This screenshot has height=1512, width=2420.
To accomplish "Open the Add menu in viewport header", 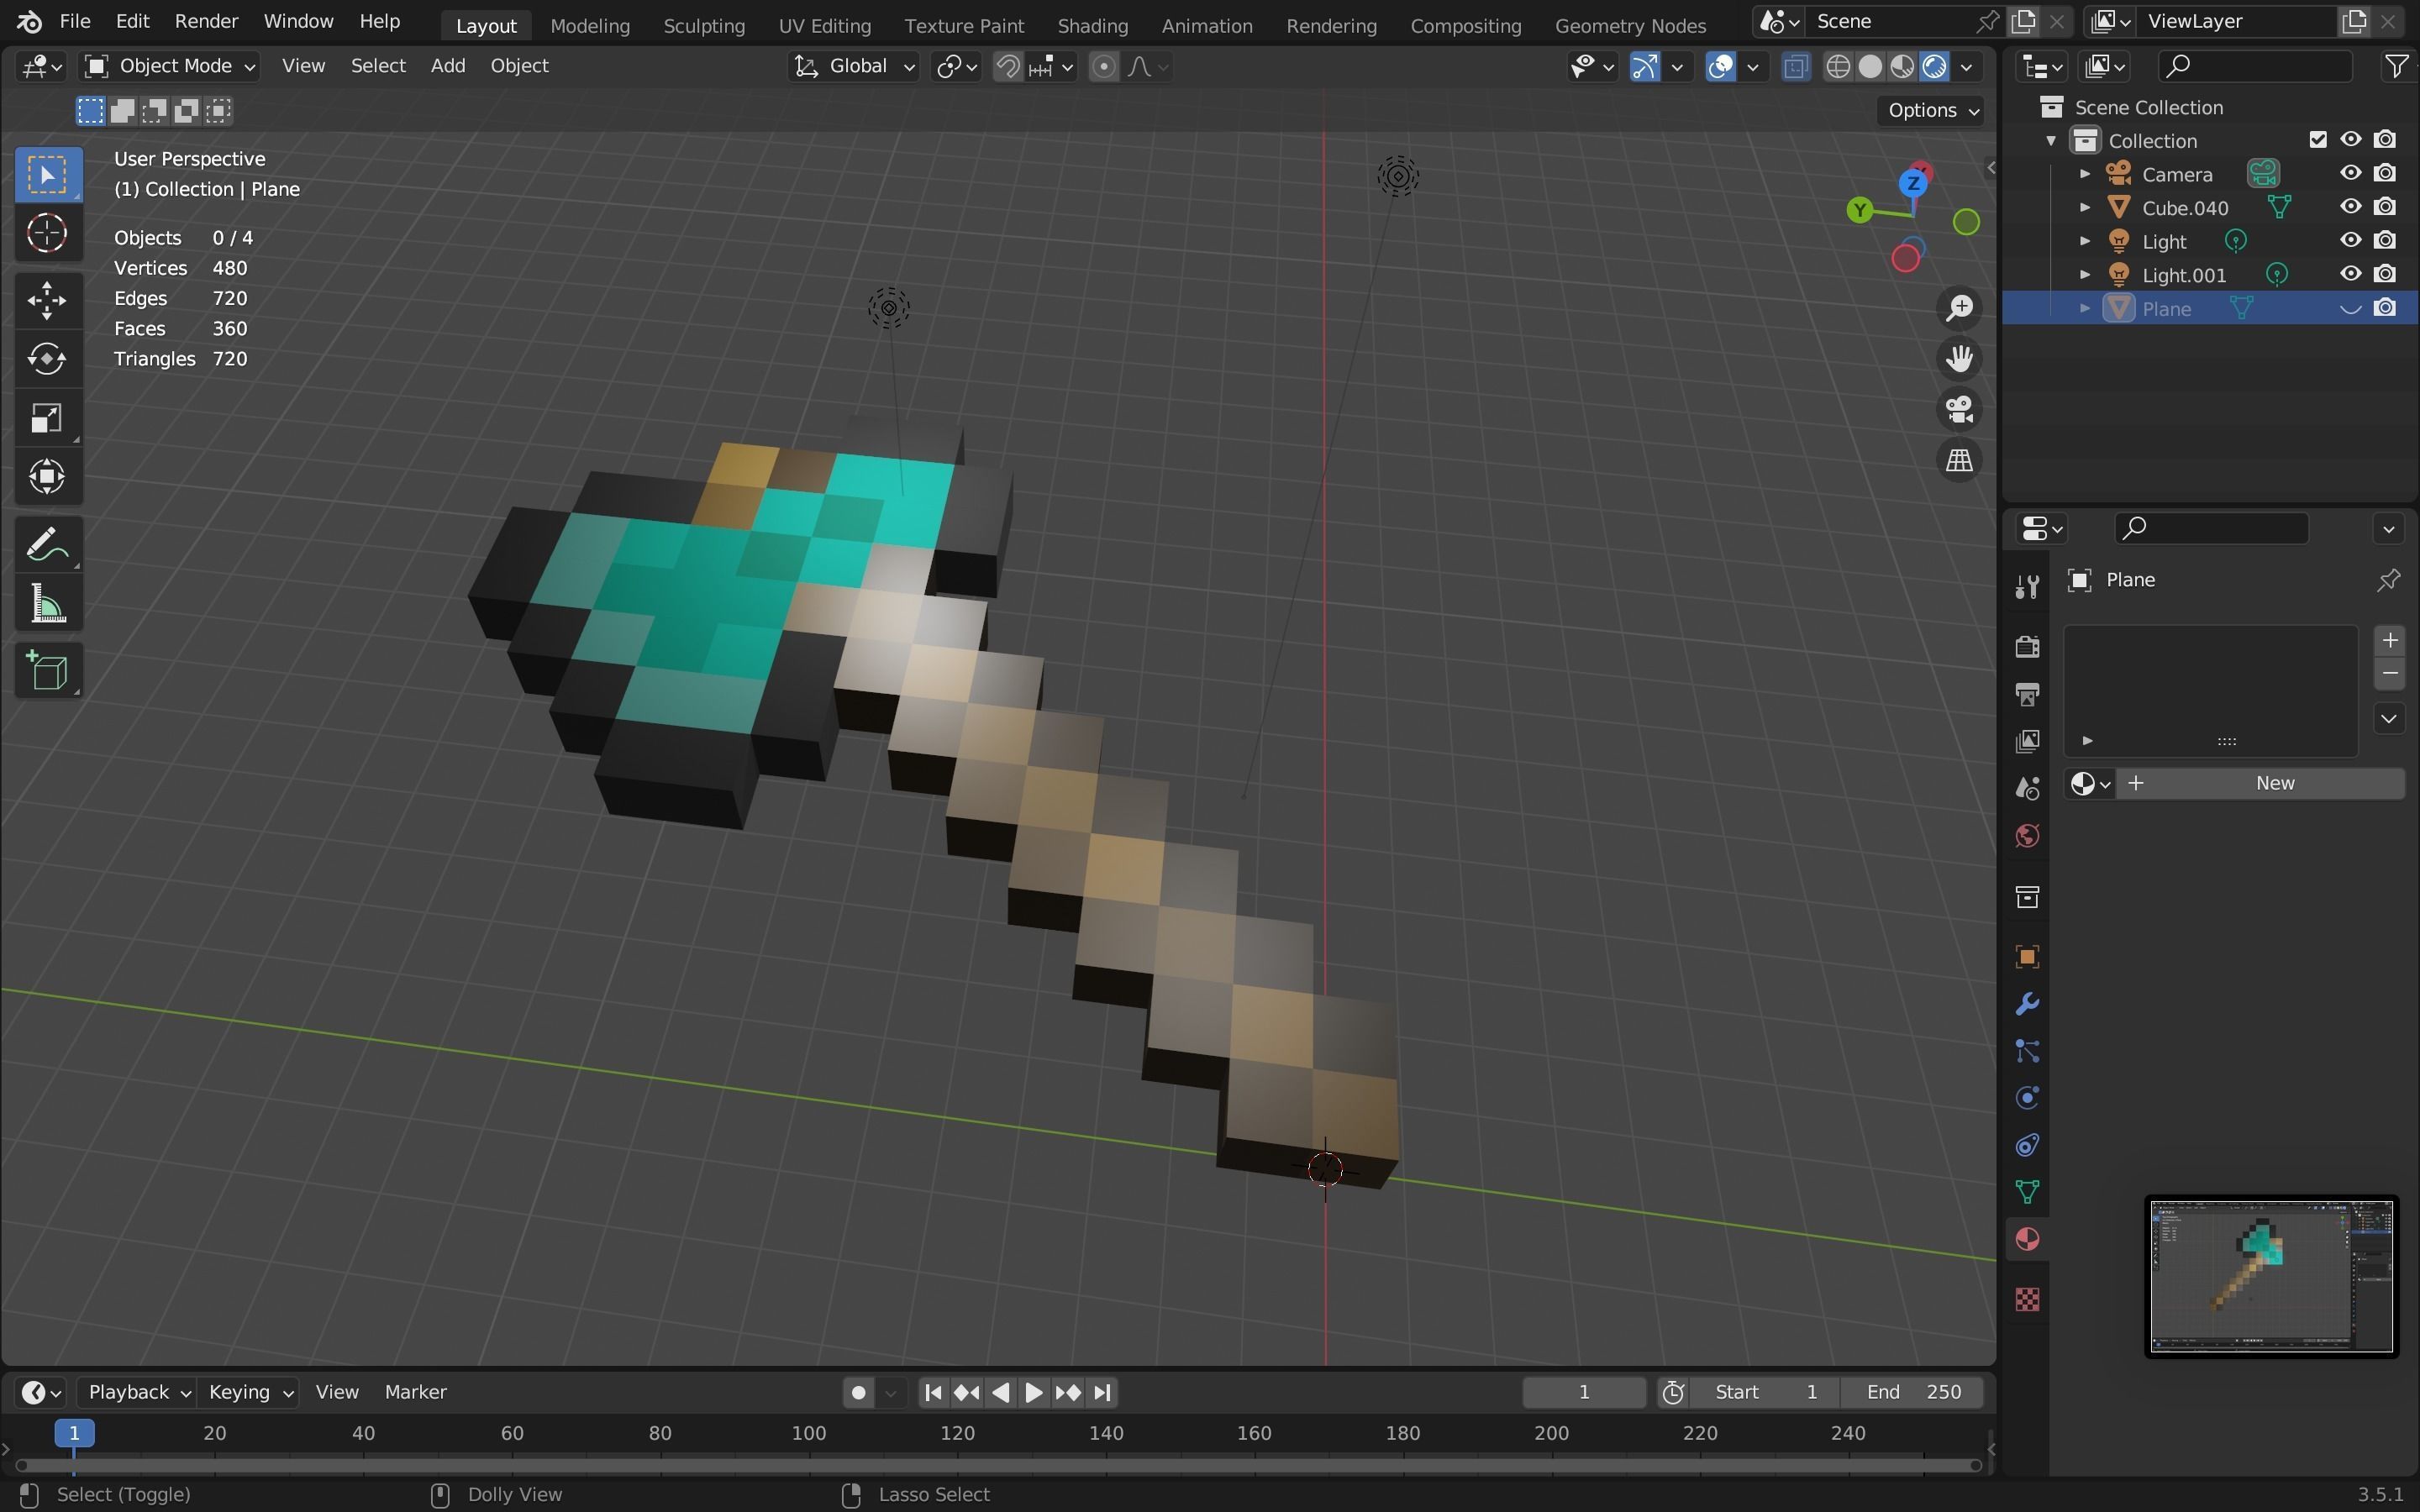I will pyautogui.click(x=447, y=66).
